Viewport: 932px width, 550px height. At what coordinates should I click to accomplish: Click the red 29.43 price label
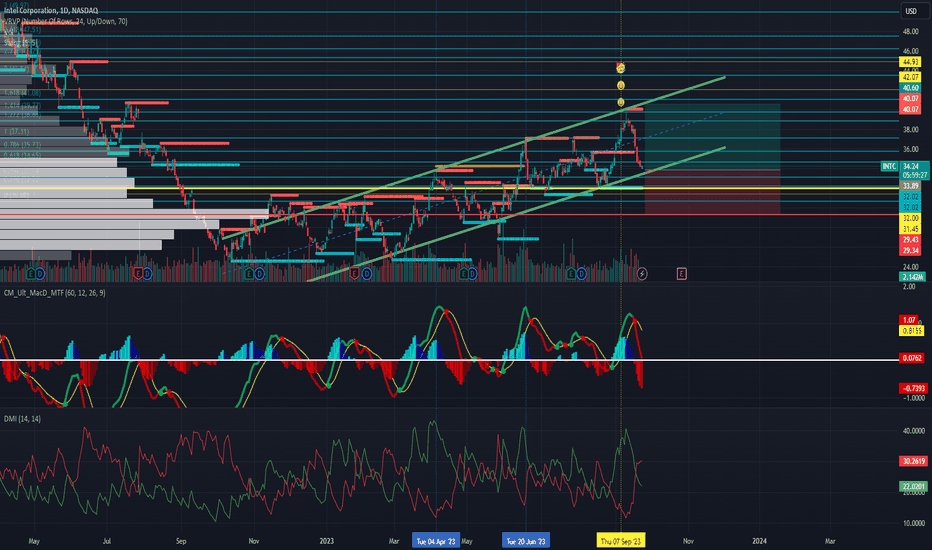pos(911,240)
